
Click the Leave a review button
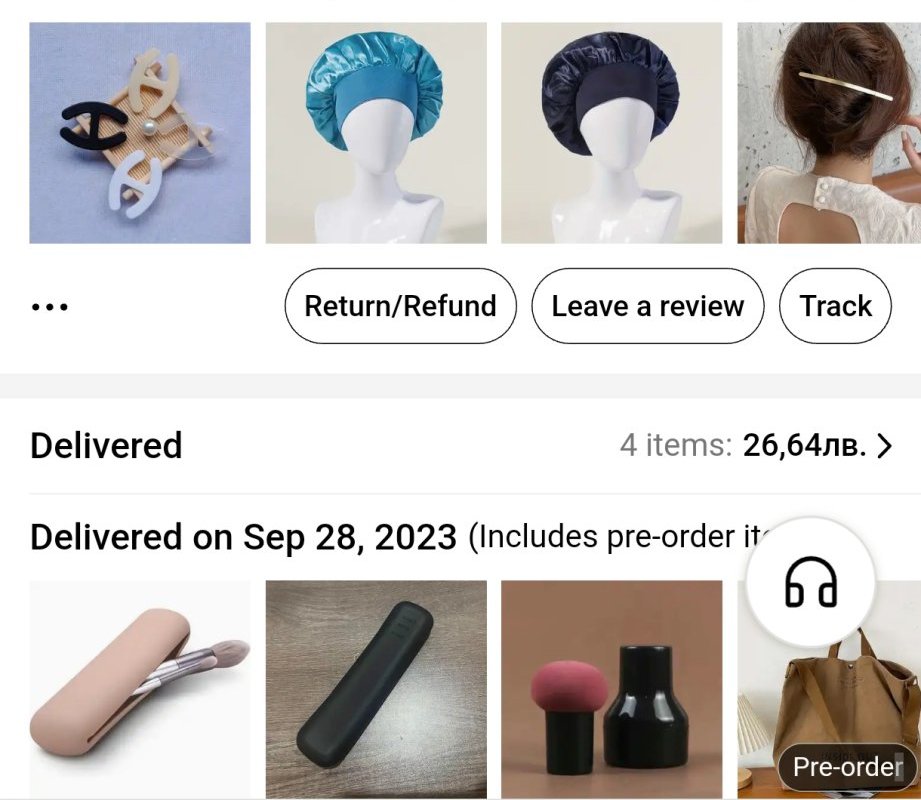pyautogui.click(x=648, y=306)
